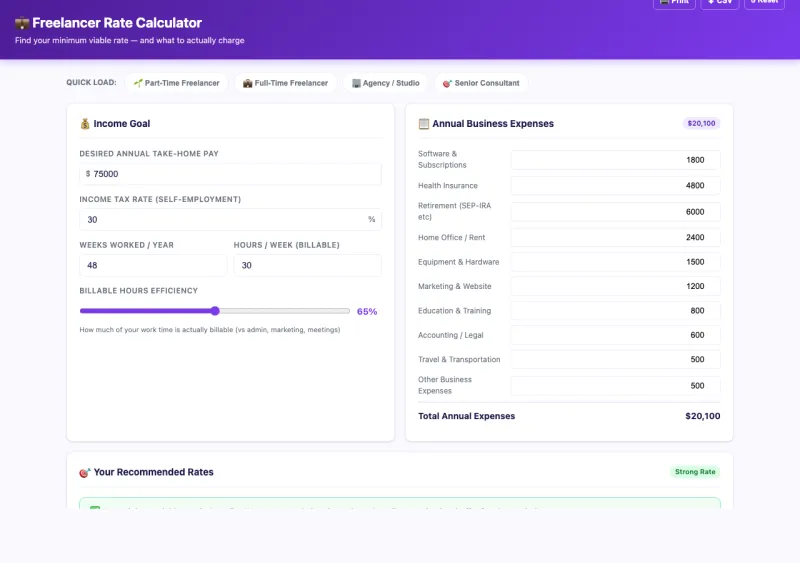Click the seedling icon on Part-Time Freelancer
Screen dimensions: 800x563
click(x=138, y=83)
